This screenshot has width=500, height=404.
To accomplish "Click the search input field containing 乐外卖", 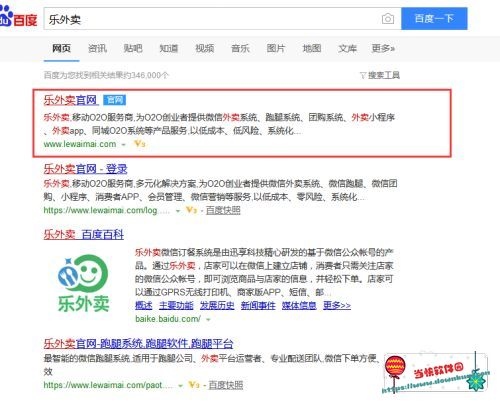I will [212, 19].
